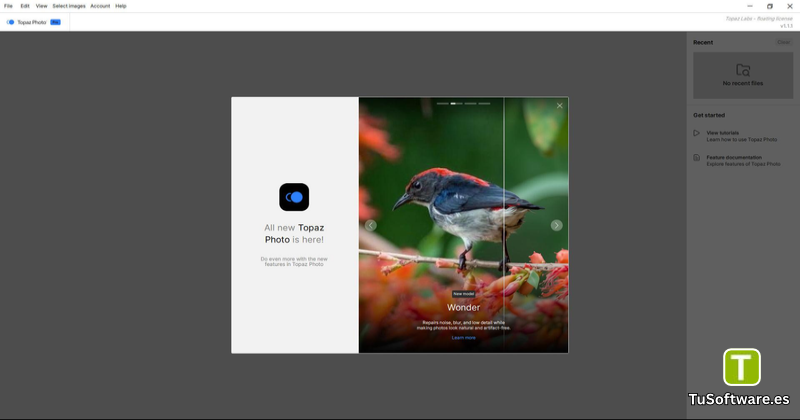The image size is (800, 420).
Task: Go to previous slide with left arrow
Action: pos(371,225)
